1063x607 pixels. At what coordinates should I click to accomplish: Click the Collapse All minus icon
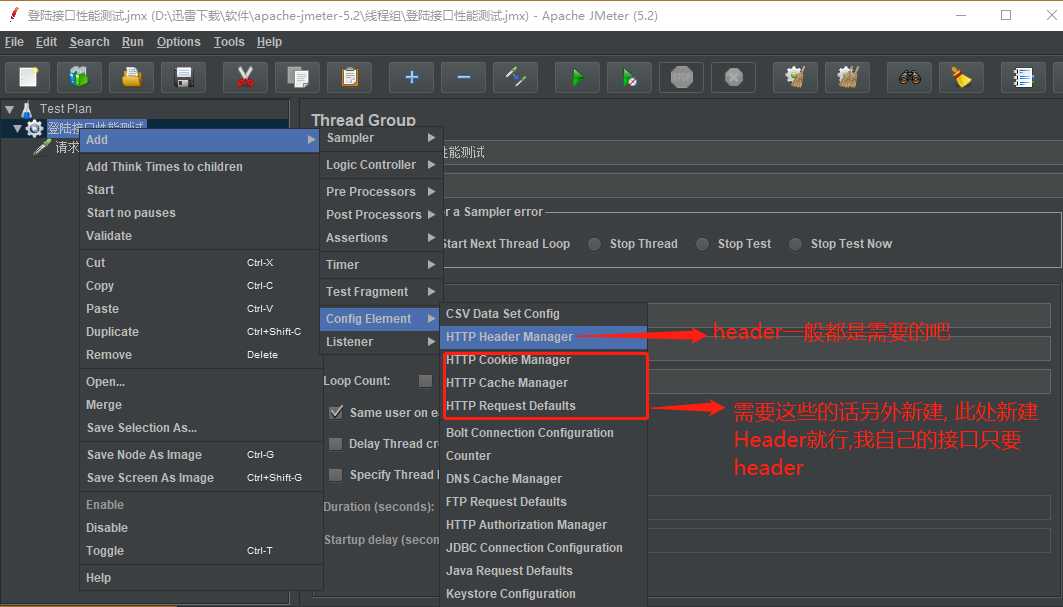click(x=464, y=77)
